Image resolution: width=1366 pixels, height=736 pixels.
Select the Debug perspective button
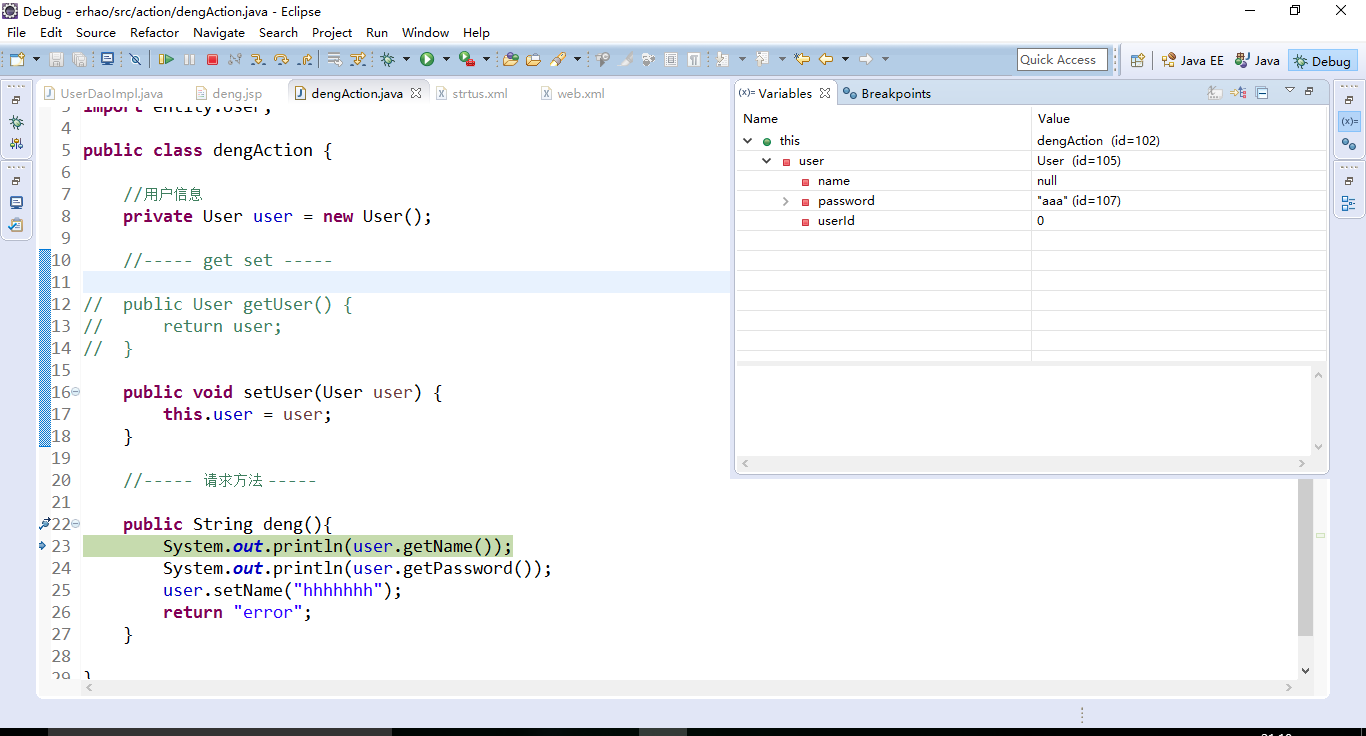pyautogui.click(x=1322, y=60)
